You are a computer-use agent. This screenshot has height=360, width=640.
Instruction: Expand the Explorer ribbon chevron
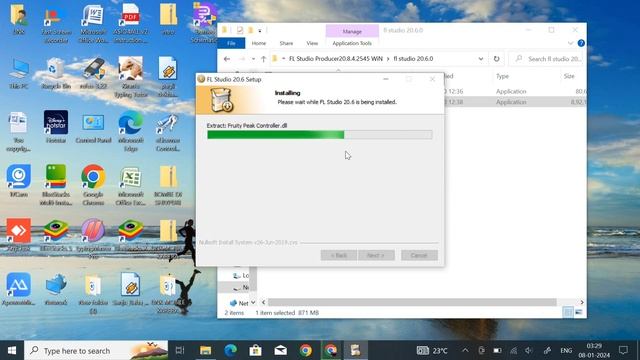(x=570, y=43)
